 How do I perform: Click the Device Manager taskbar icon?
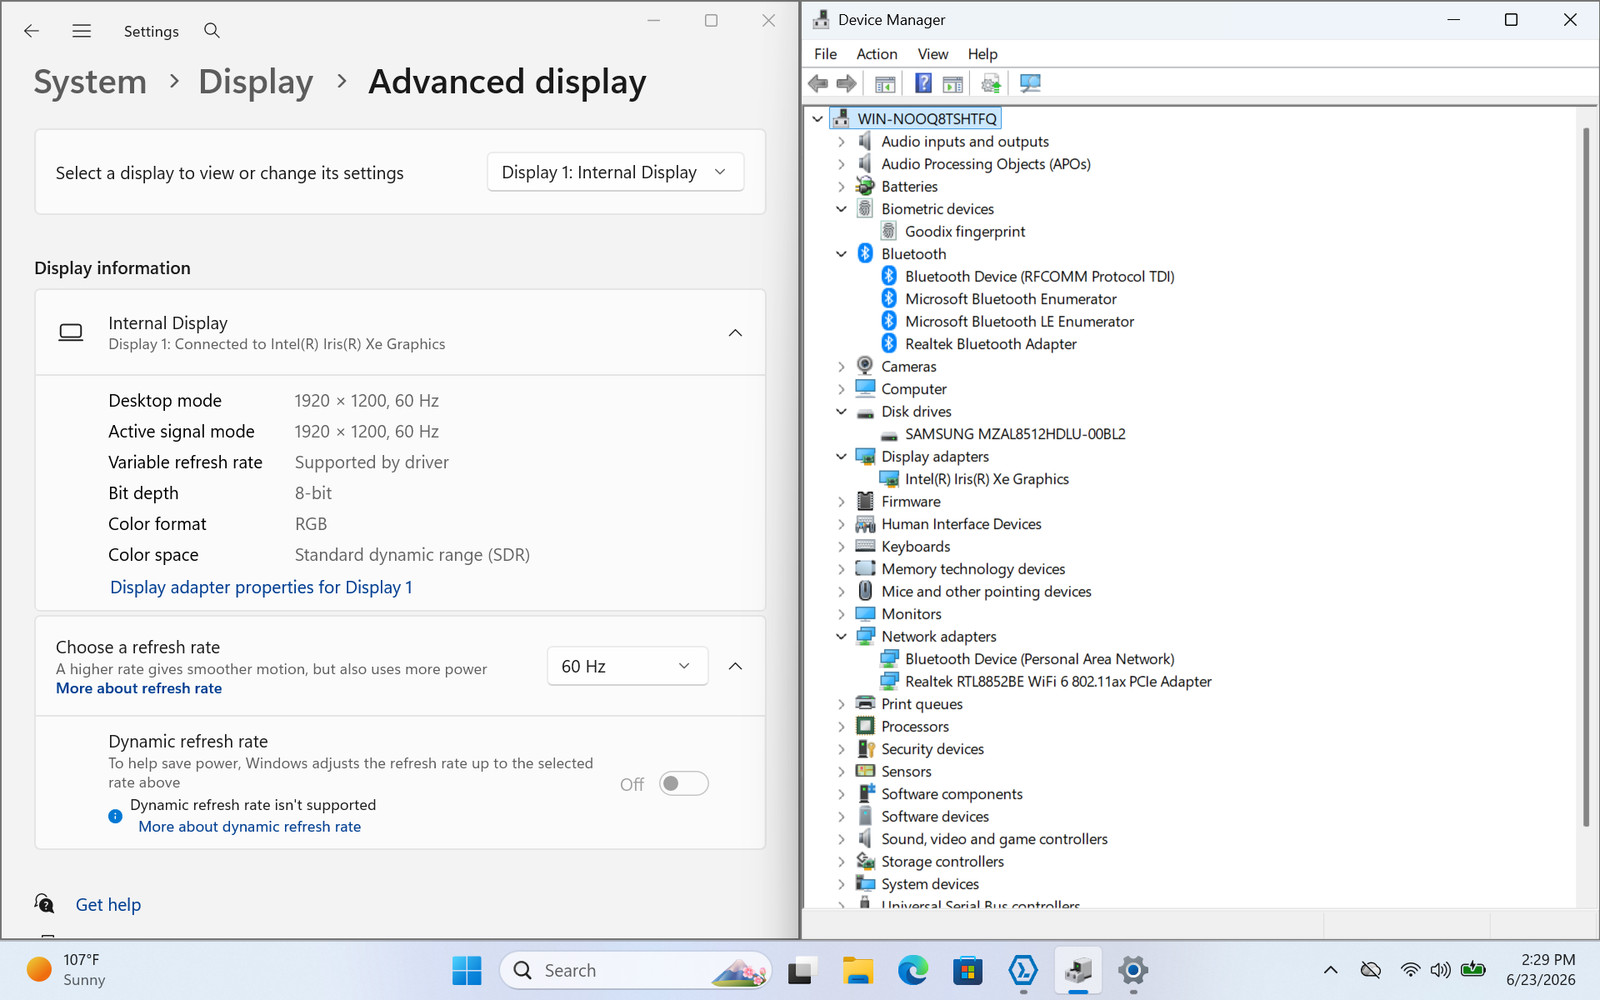click(x=1078, y=970)
